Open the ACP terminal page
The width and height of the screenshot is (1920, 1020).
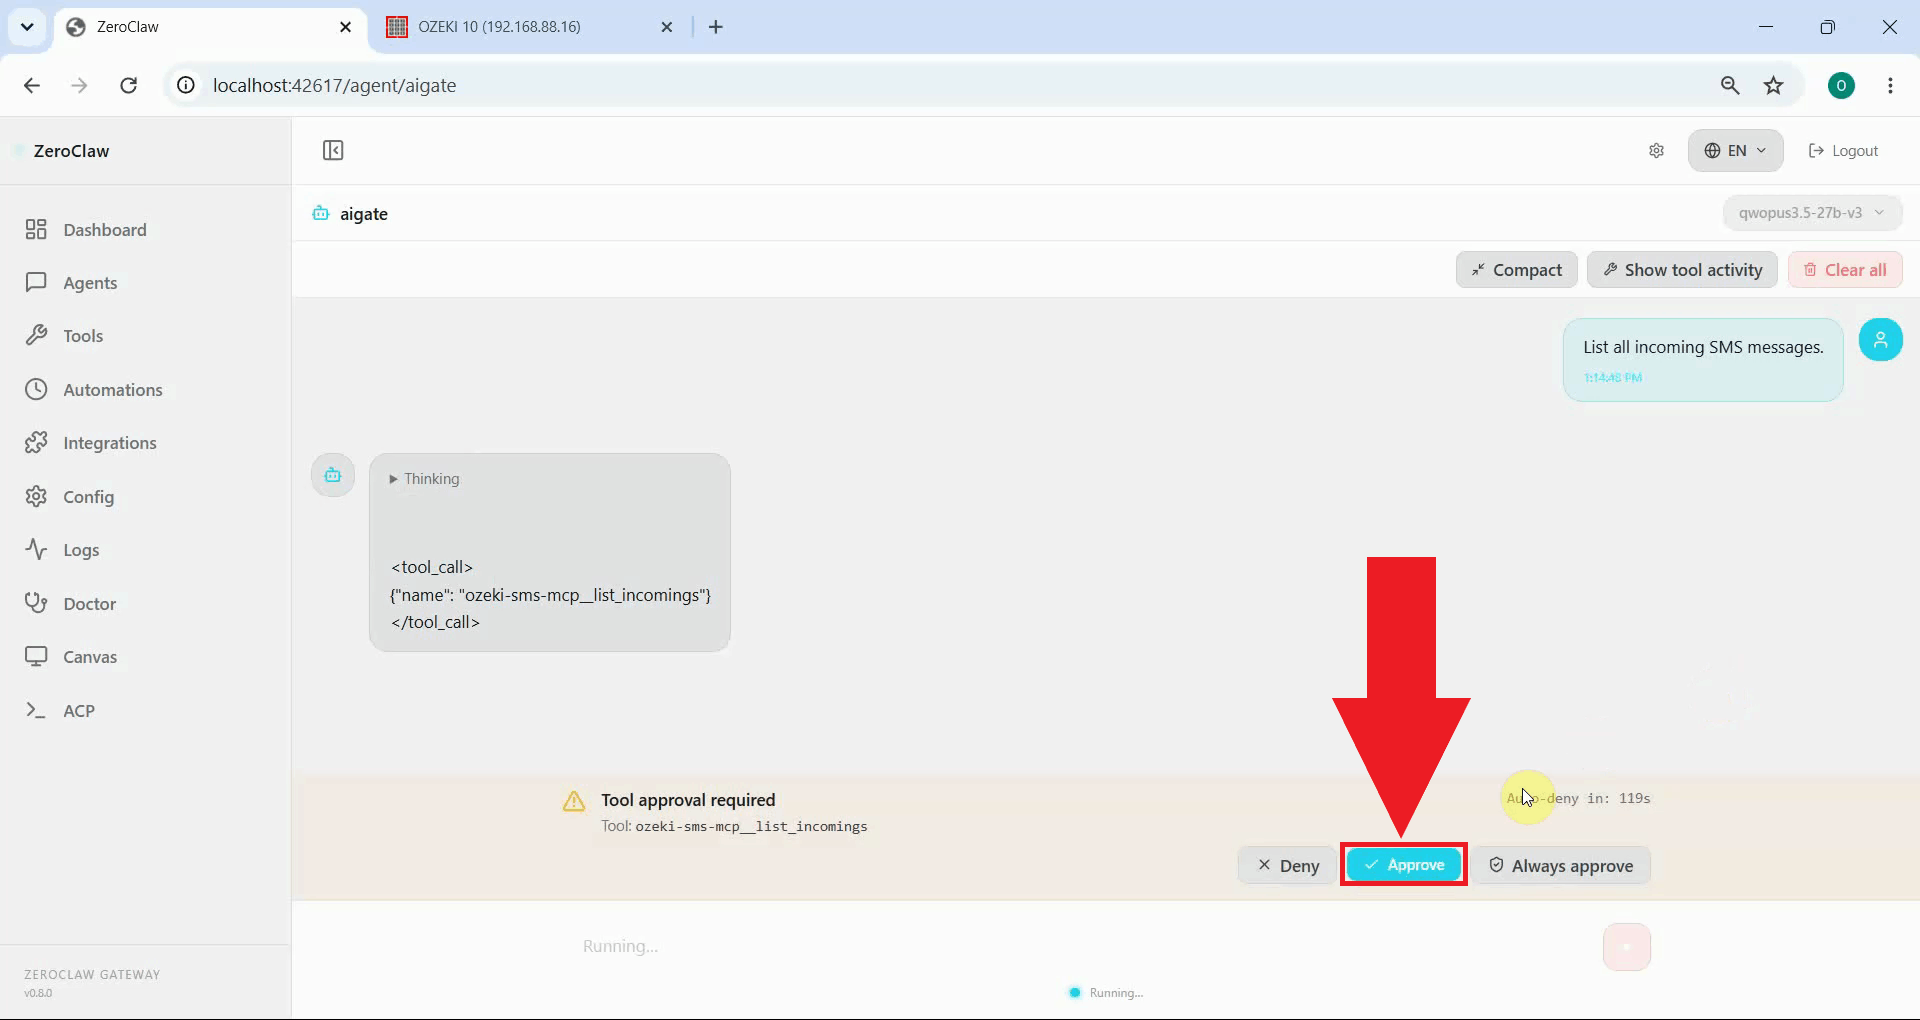click(x=60, y=711)
